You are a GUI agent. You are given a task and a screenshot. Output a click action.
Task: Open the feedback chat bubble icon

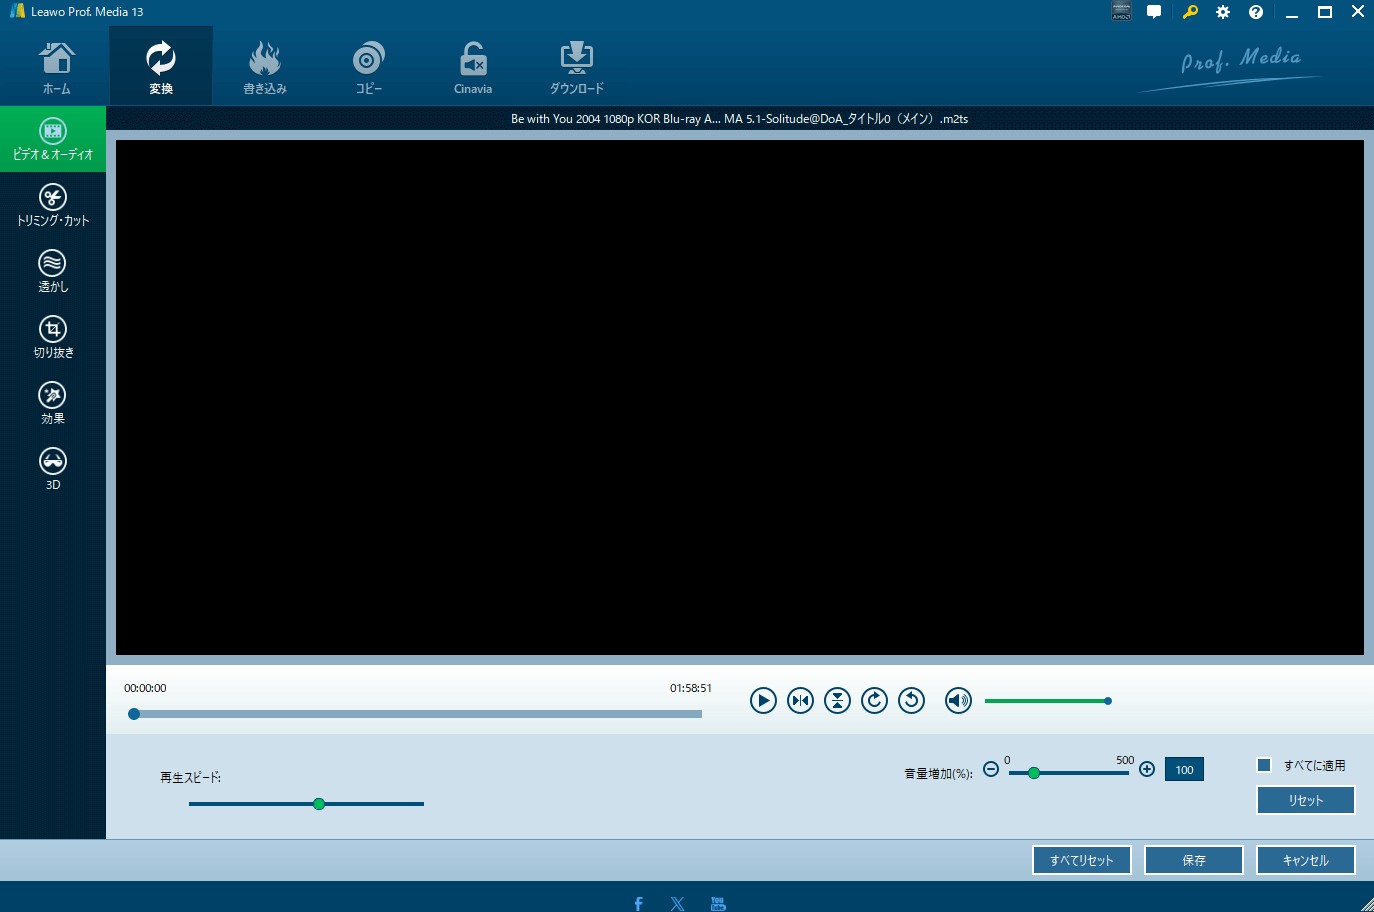pyautogui.click(x=1154, y=12)
